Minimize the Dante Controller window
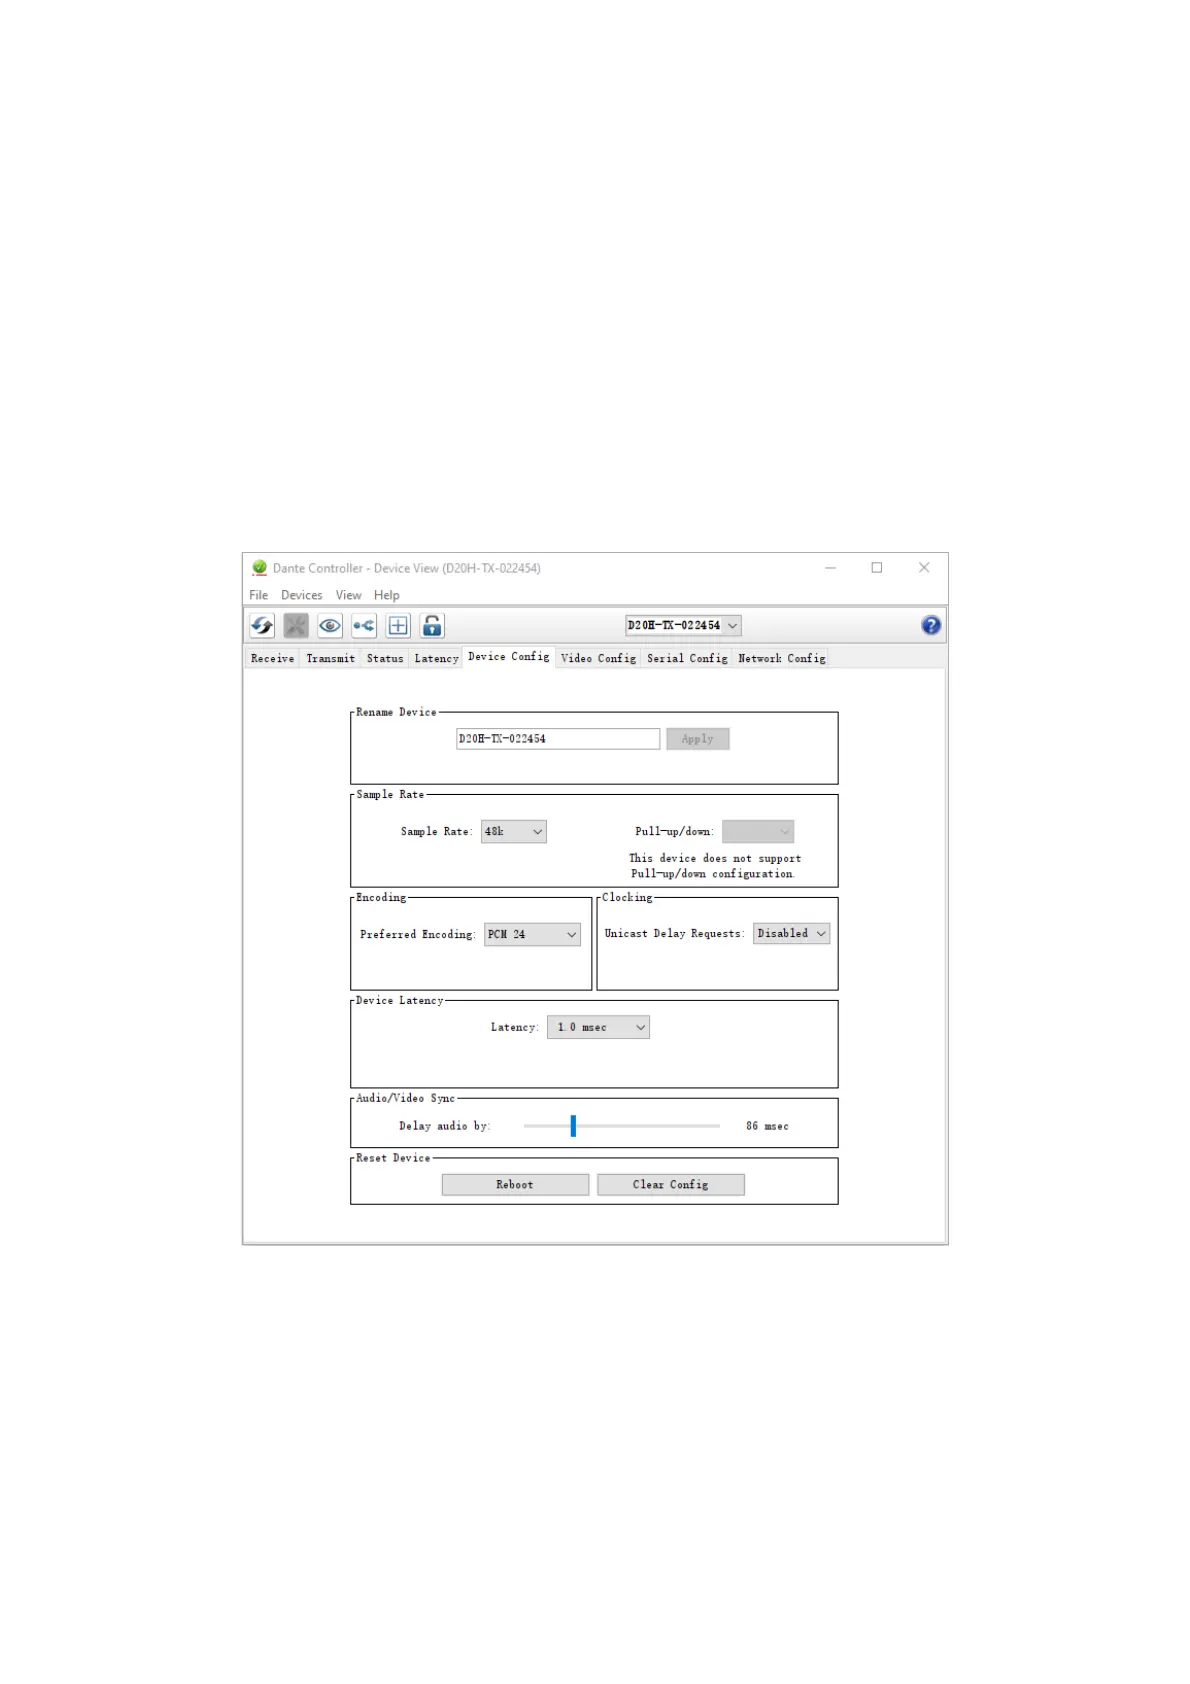This screenshot has height=1684, width=1190. click(x=830, y=568)
